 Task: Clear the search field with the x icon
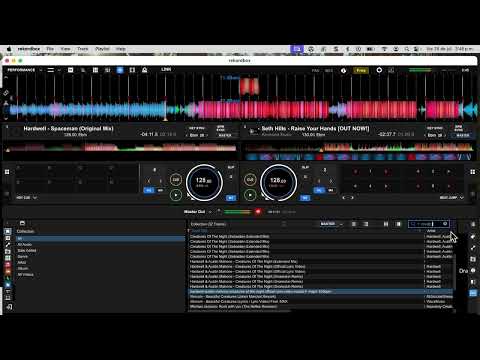pos(445,224)
